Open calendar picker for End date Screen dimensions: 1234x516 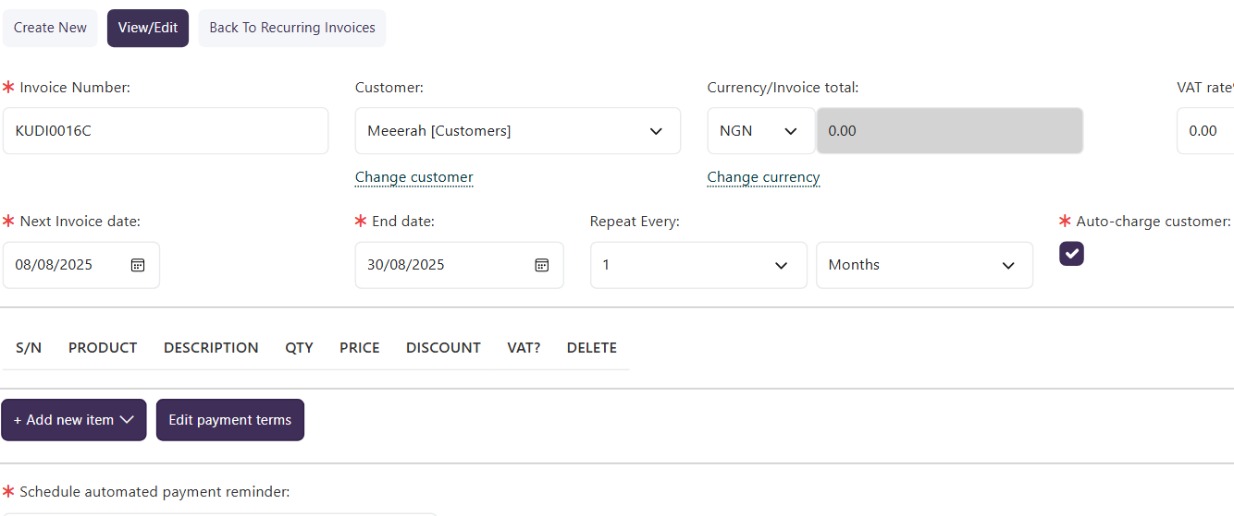(x=542, y=265)
